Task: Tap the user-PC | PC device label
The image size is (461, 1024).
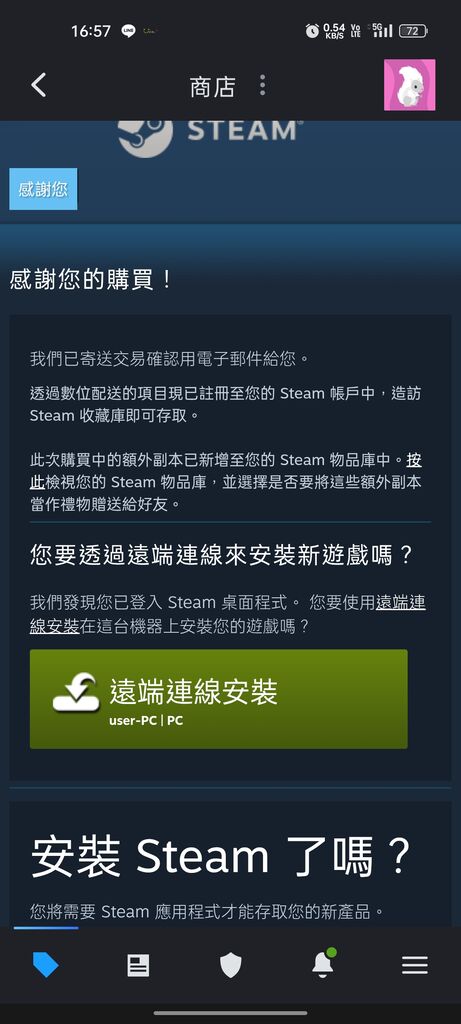Action: [146, 721]
